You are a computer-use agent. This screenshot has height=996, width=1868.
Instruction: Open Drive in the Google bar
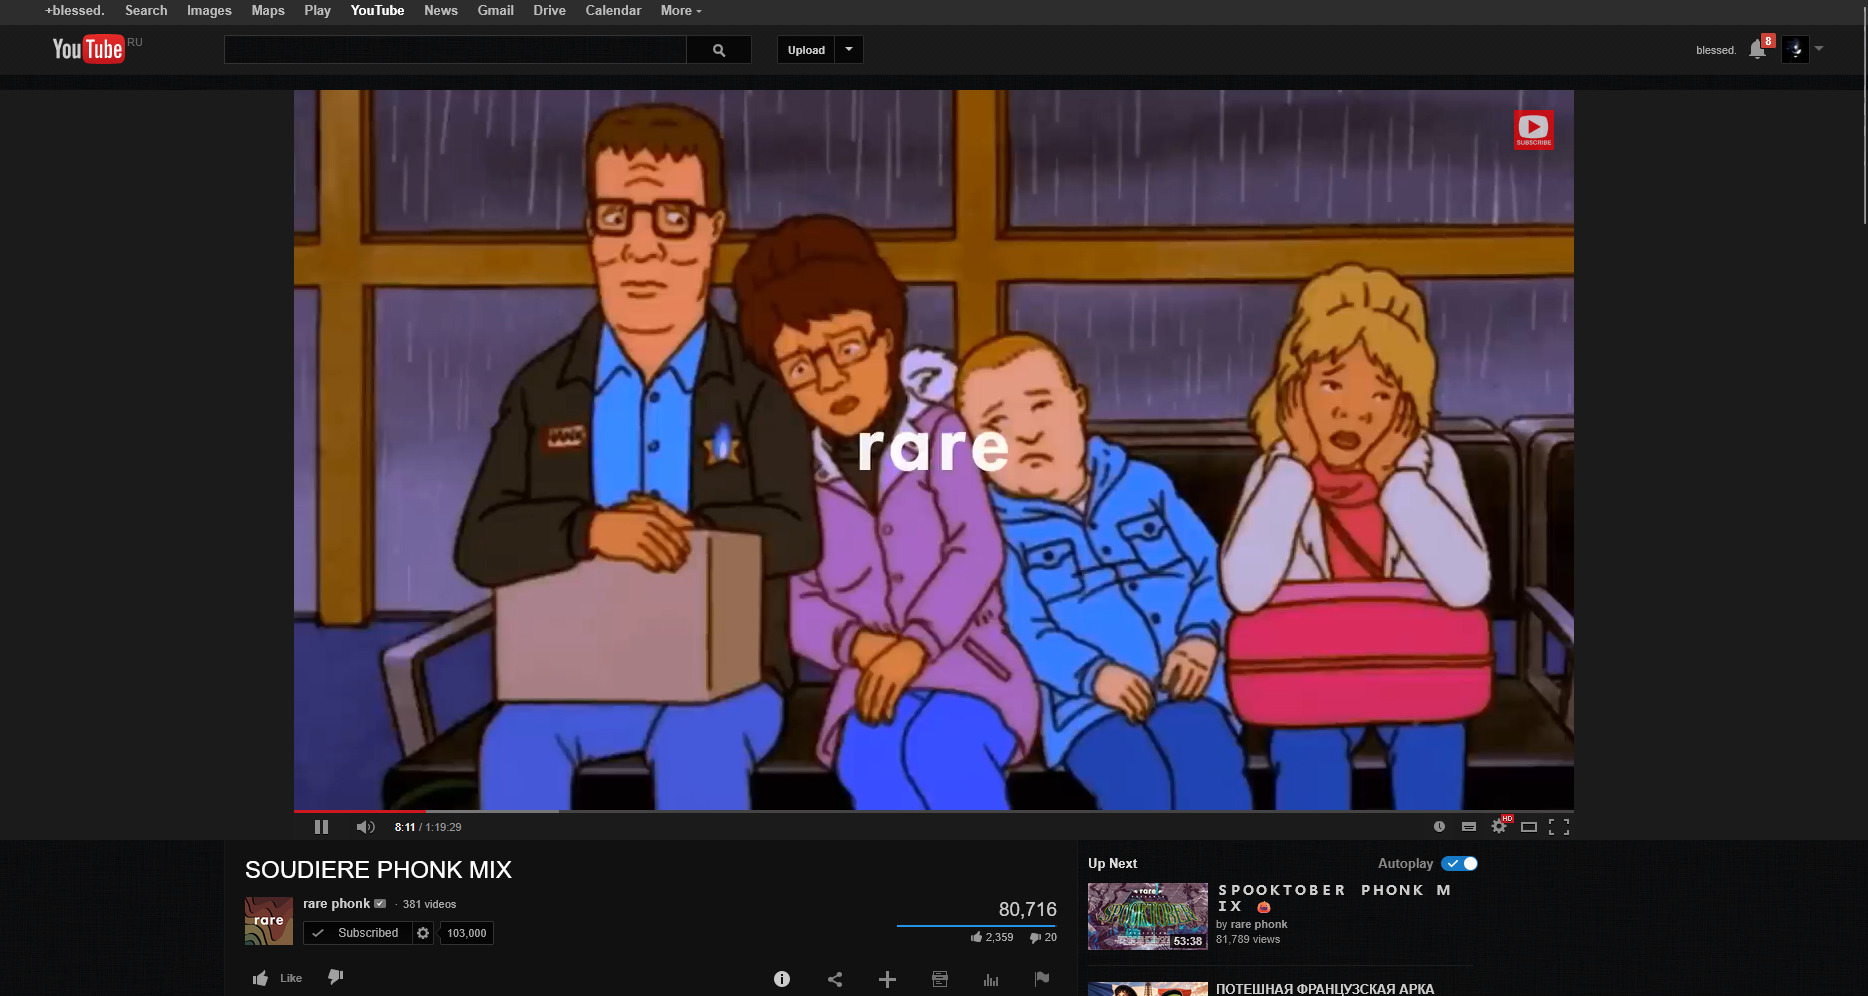tap(549, 11)
